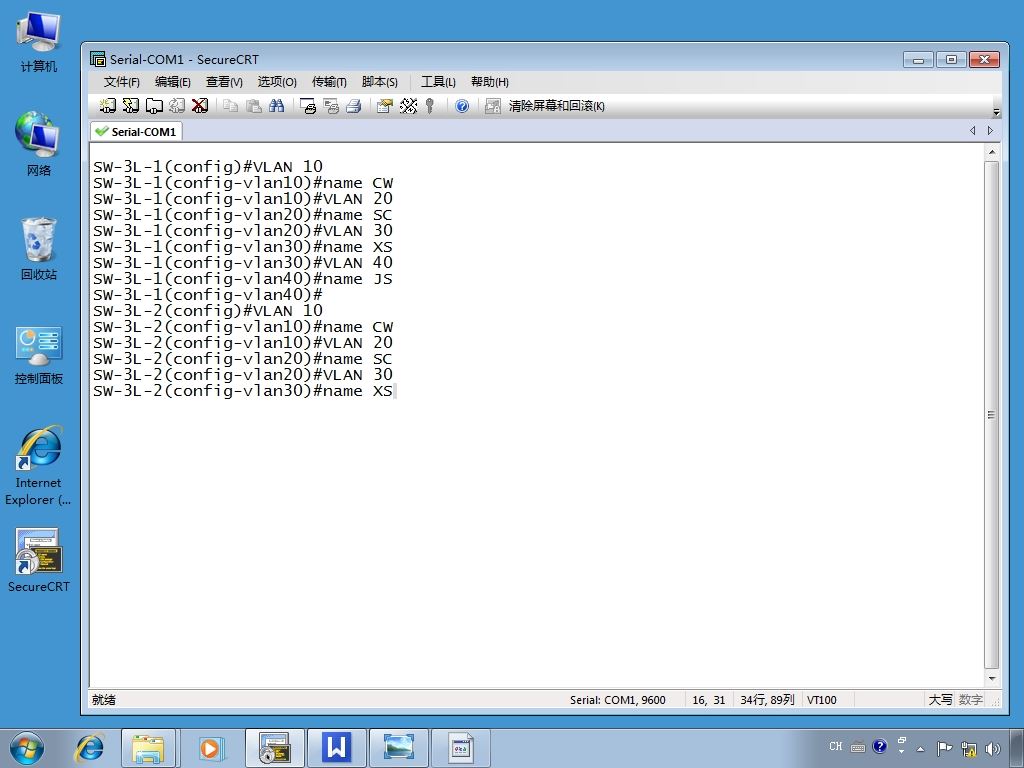Click Internet Explorer taskbar icon
This screenshot has width=1024, height=768.
tap(89, 748)
